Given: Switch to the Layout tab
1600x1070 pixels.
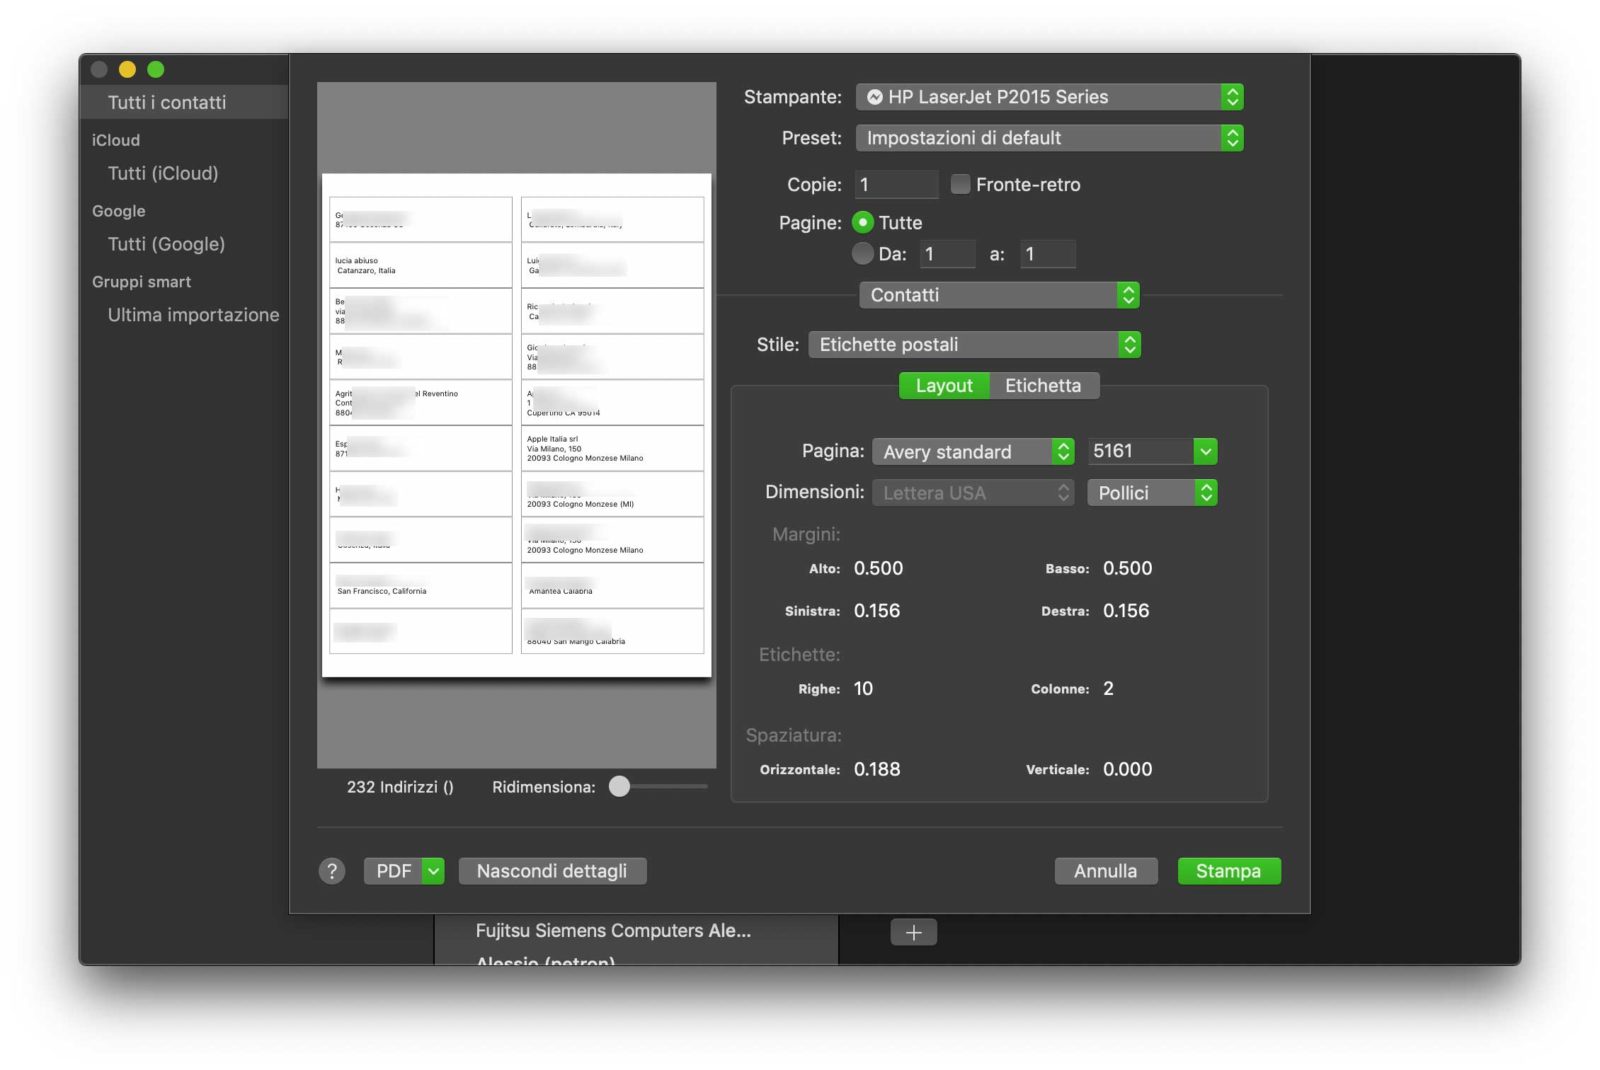Looking at the screenshot, I should tap(944, 386).
